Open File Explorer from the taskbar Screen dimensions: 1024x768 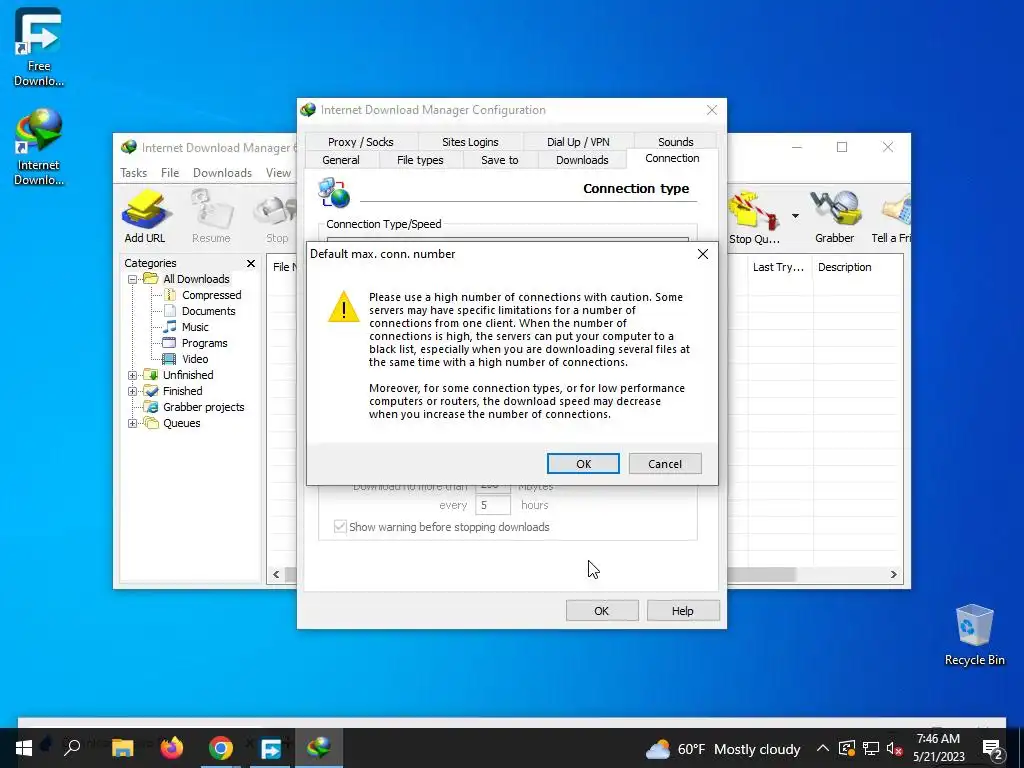point(122,748)
